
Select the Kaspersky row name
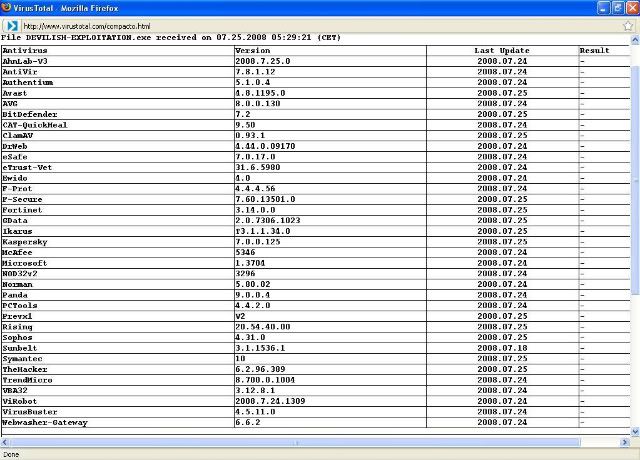[x=25, y=242]
